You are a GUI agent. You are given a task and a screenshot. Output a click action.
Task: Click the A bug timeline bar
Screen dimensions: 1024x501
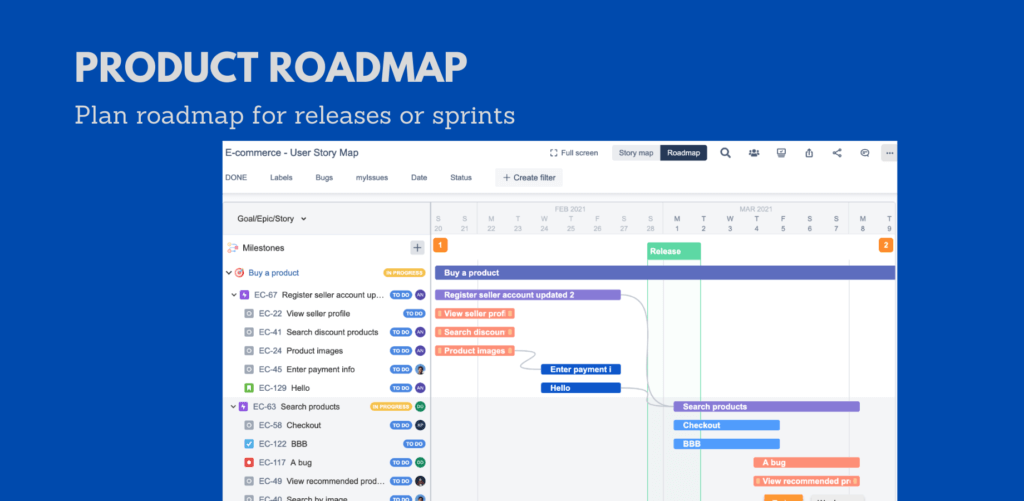807,462
